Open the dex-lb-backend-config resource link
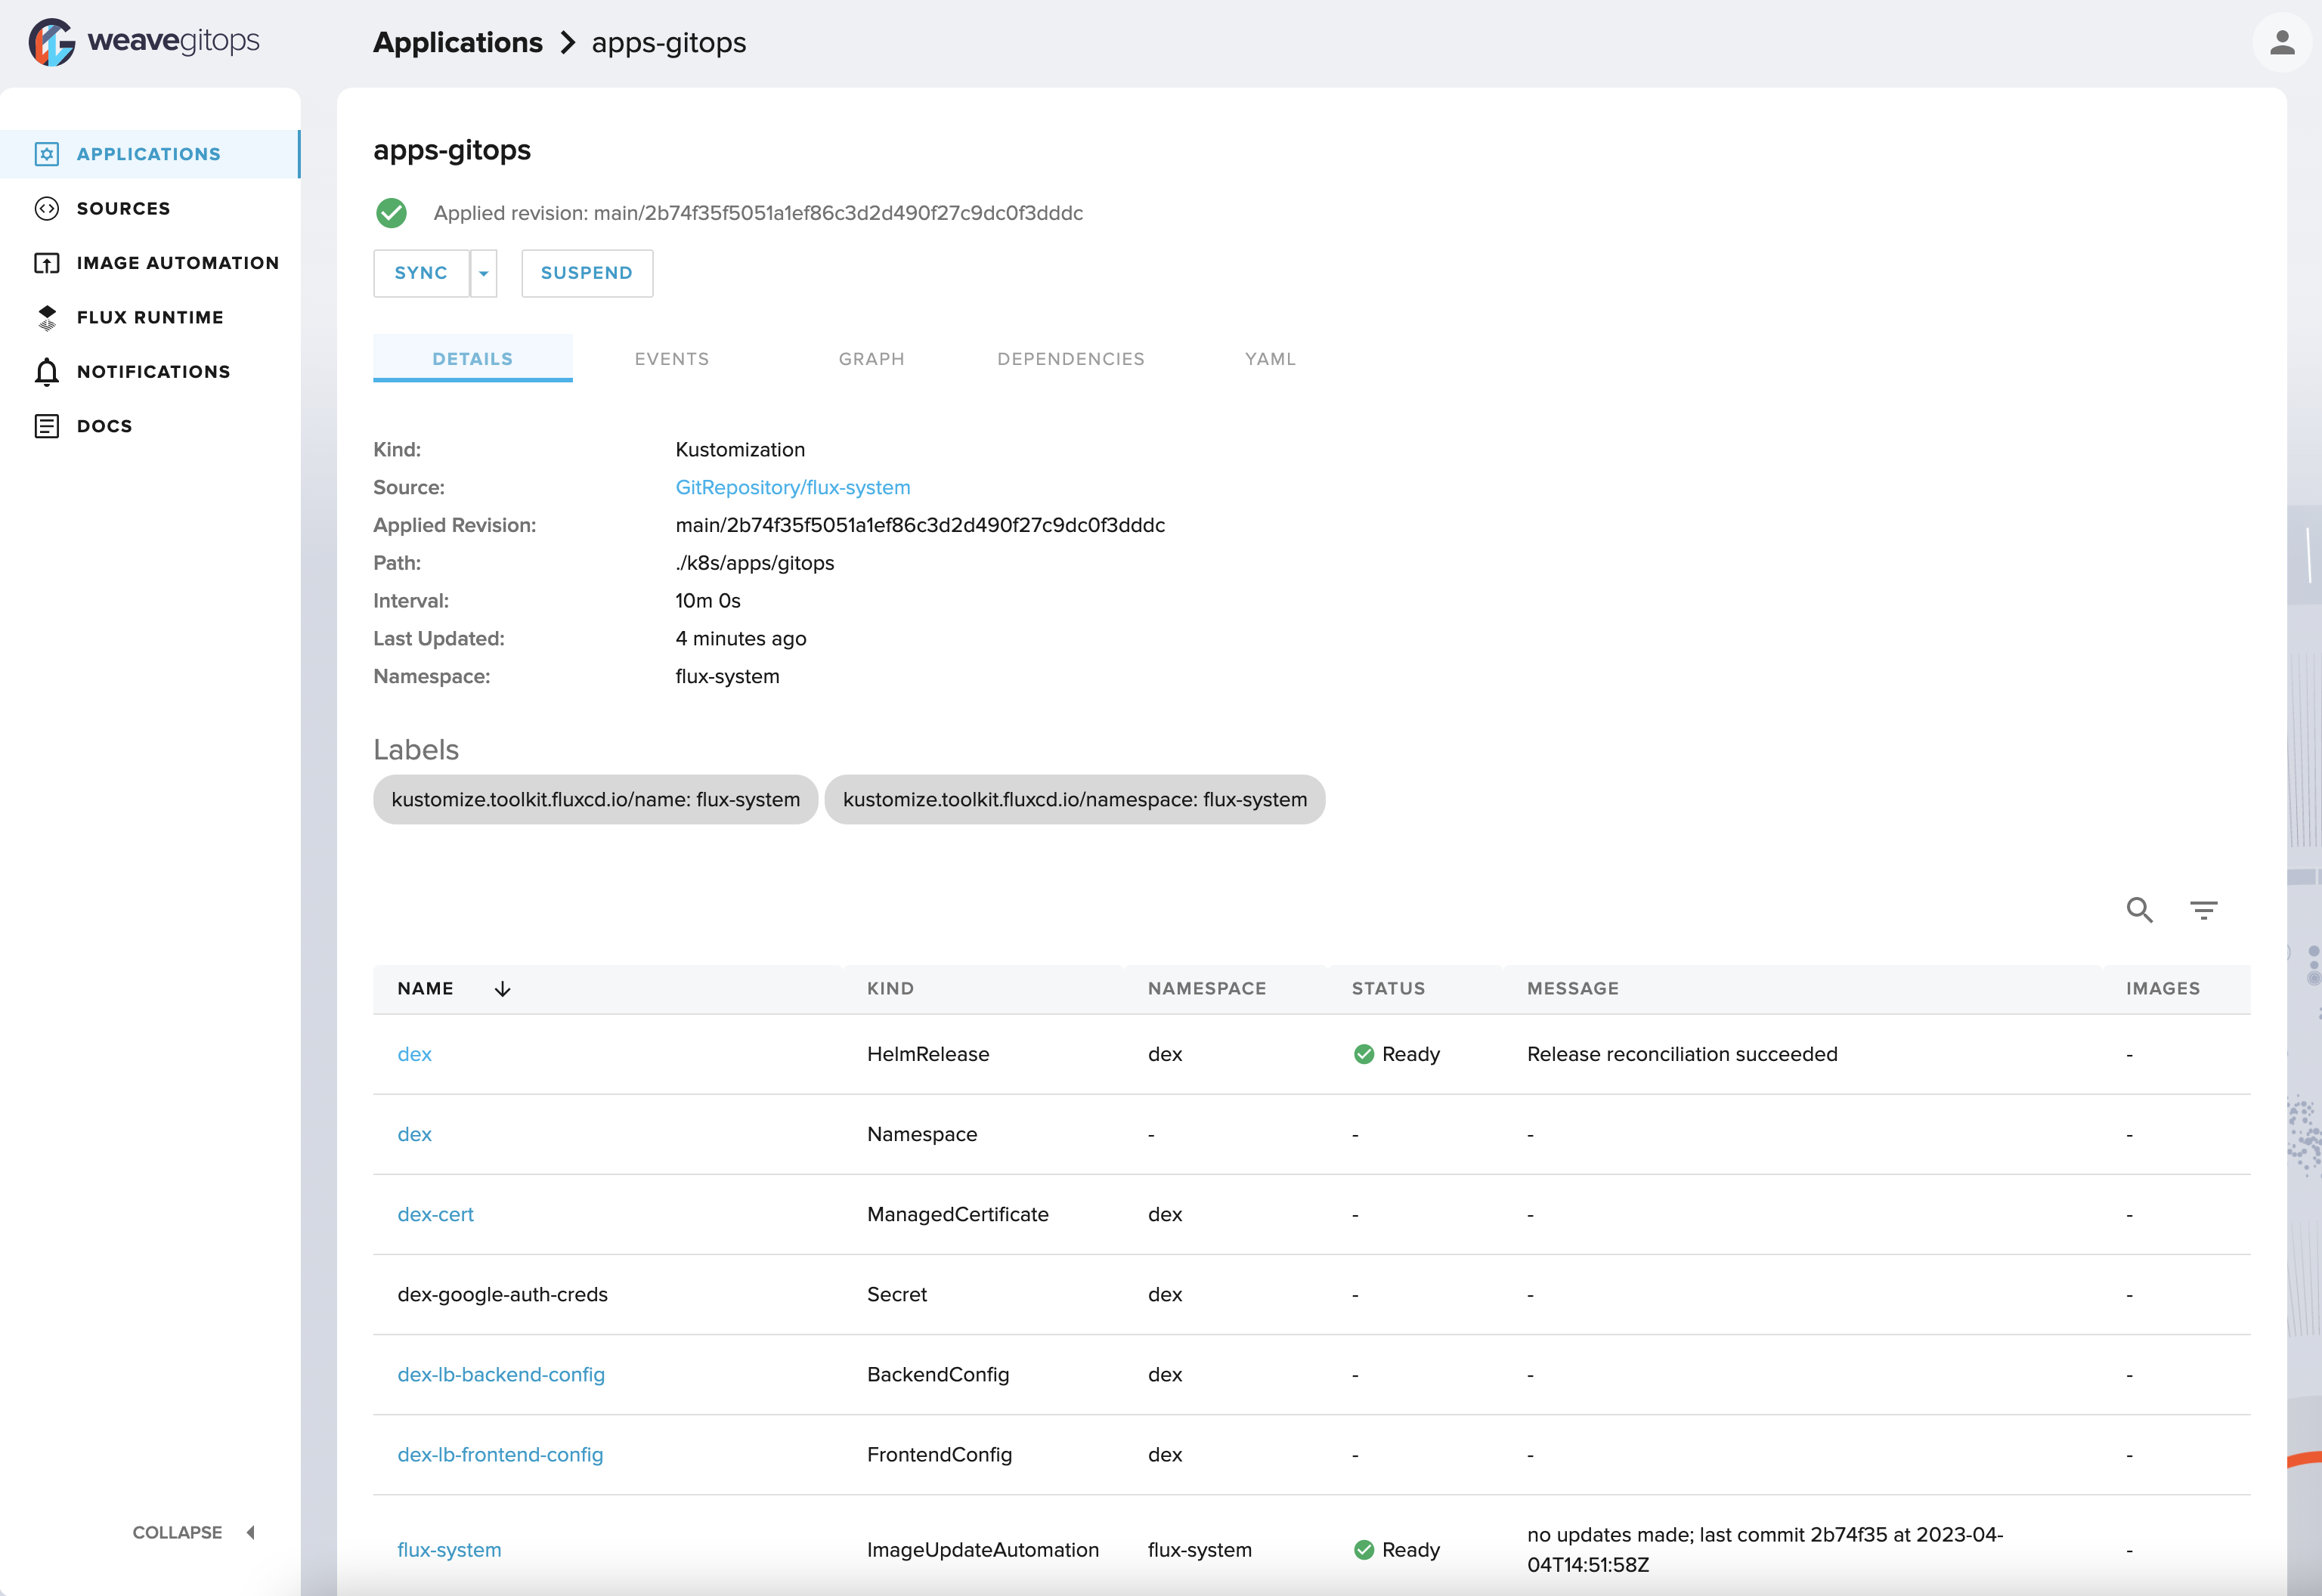 (x=501, y=1374)
